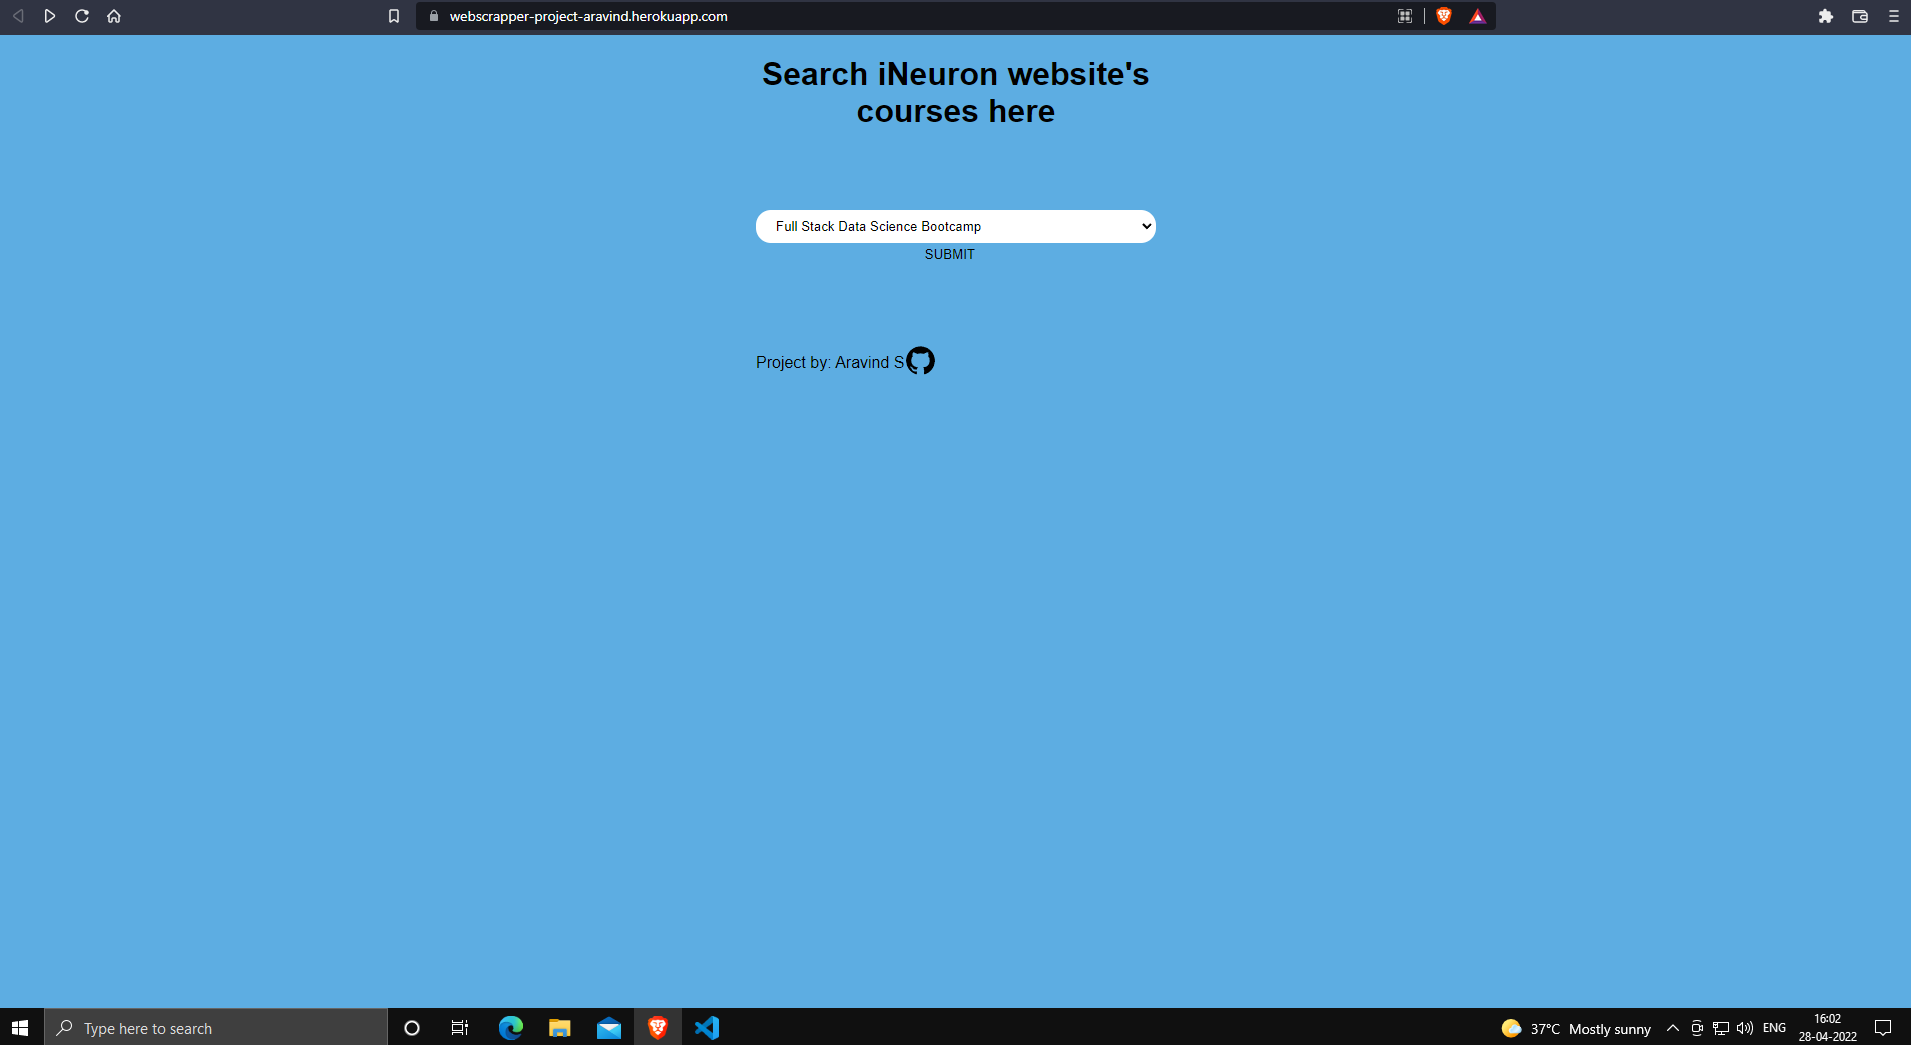The height and width of the screenshot is (1045, 1911).
Task: Click the network icon in tray
Action: [1721, 1028]
